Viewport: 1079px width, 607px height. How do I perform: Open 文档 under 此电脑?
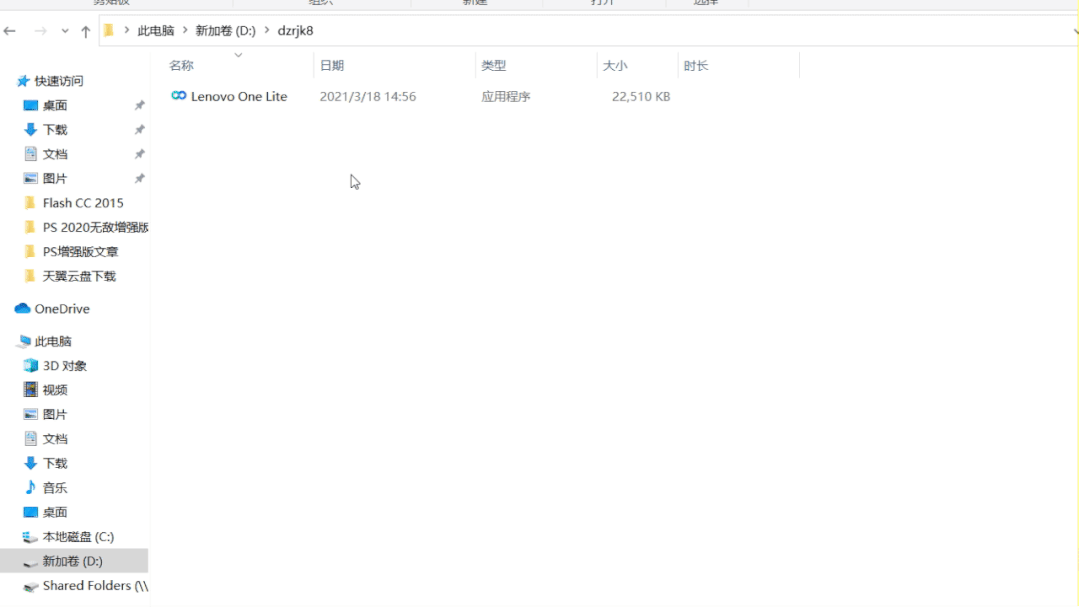54,439
